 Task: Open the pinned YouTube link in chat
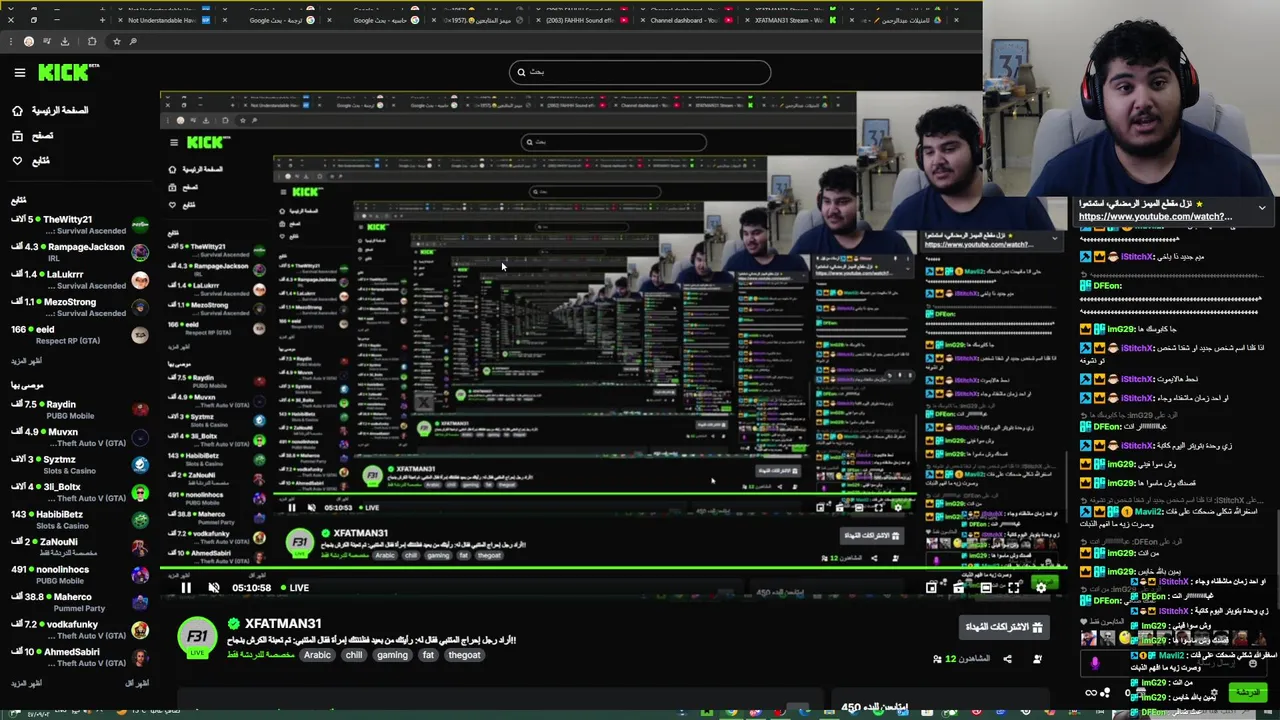(x=1155, y=216)
